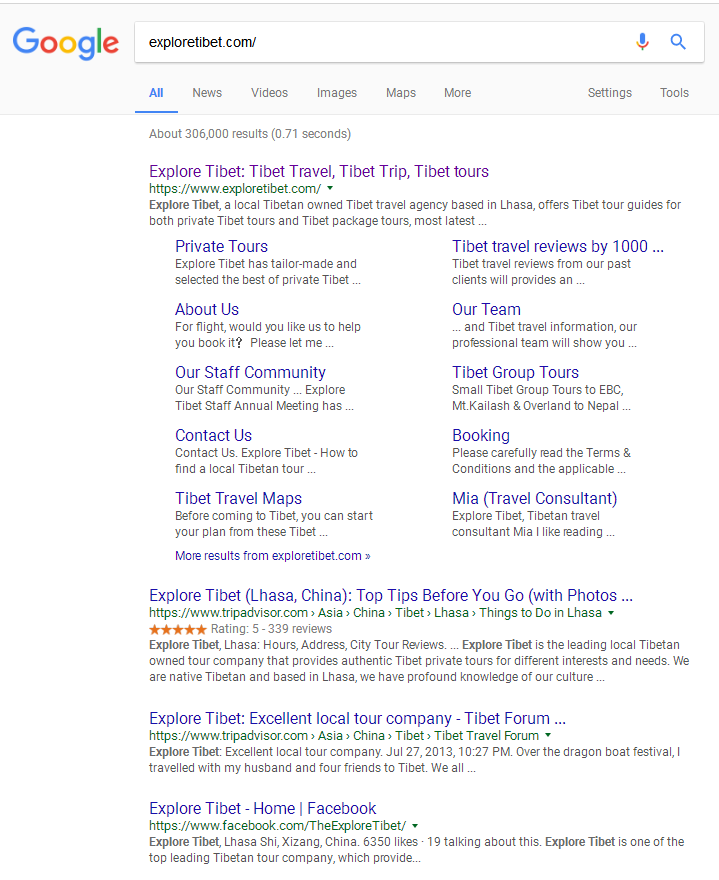This screenshot has height=880, width=719.
Task: Open the Explore Tibet: Tibet Travel result title
Action: coord(319,171)
